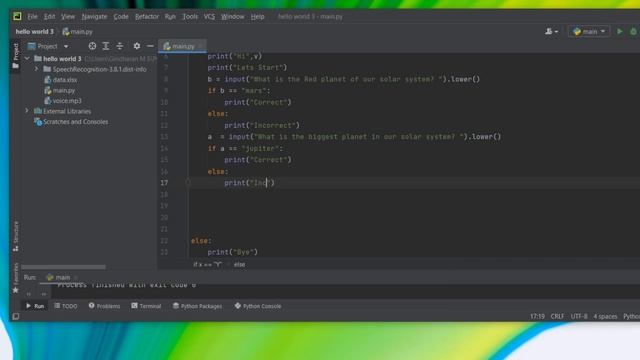Viewport: 640px width, 360px height.
Task: Click the print("Bye") code line
Action: pos(233,252)
